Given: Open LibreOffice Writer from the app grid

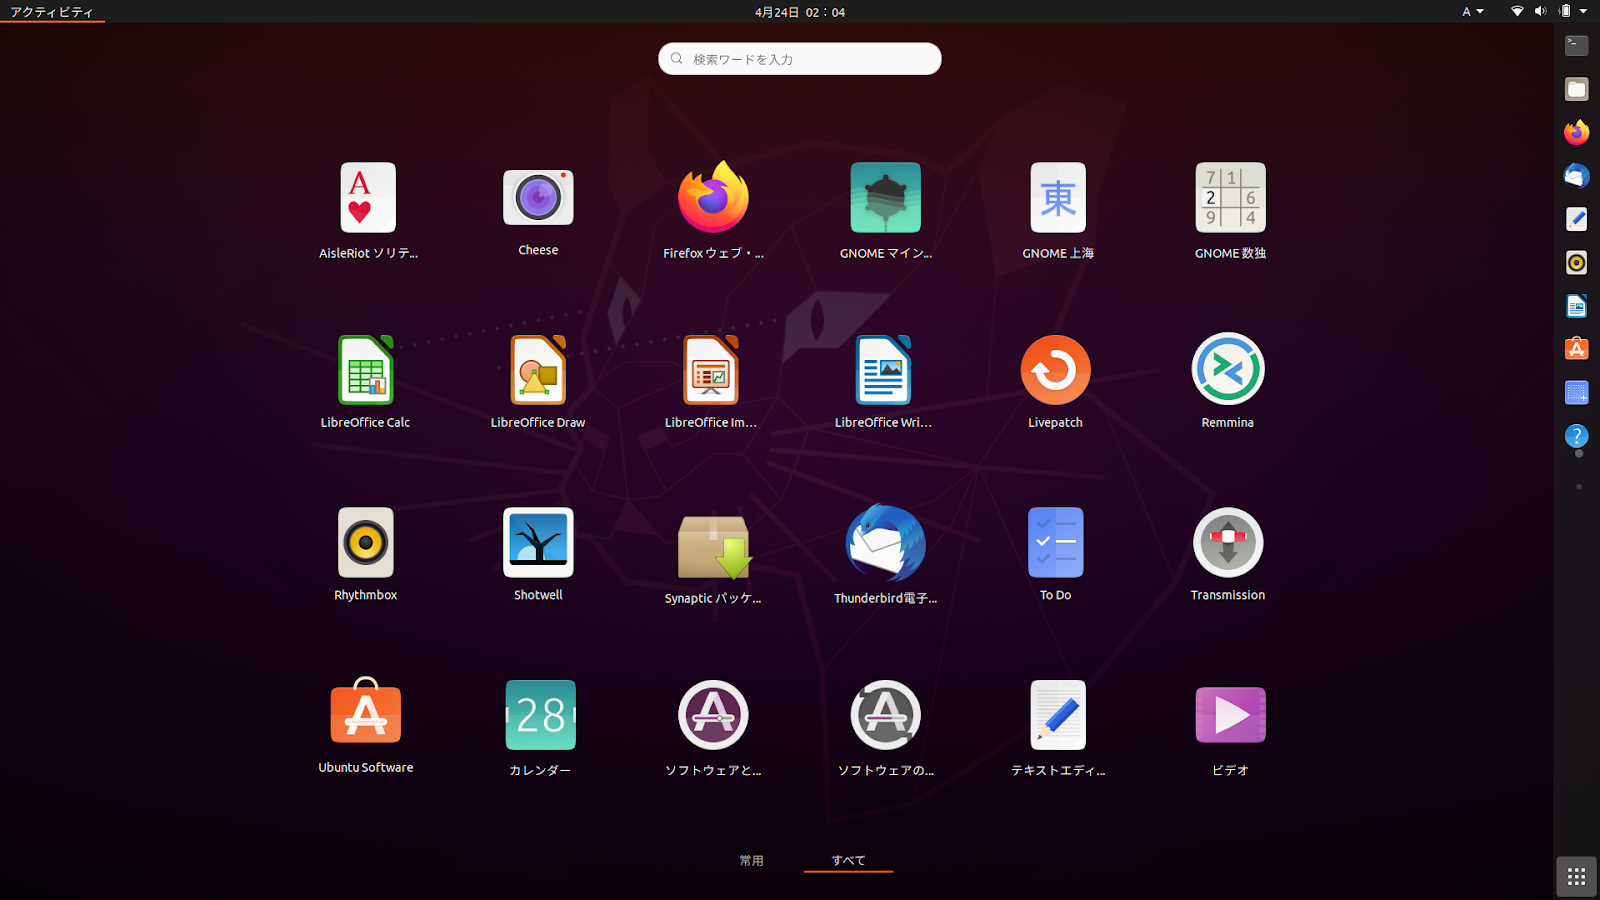Looking at the screenshot, I should (x=883, y=370).
